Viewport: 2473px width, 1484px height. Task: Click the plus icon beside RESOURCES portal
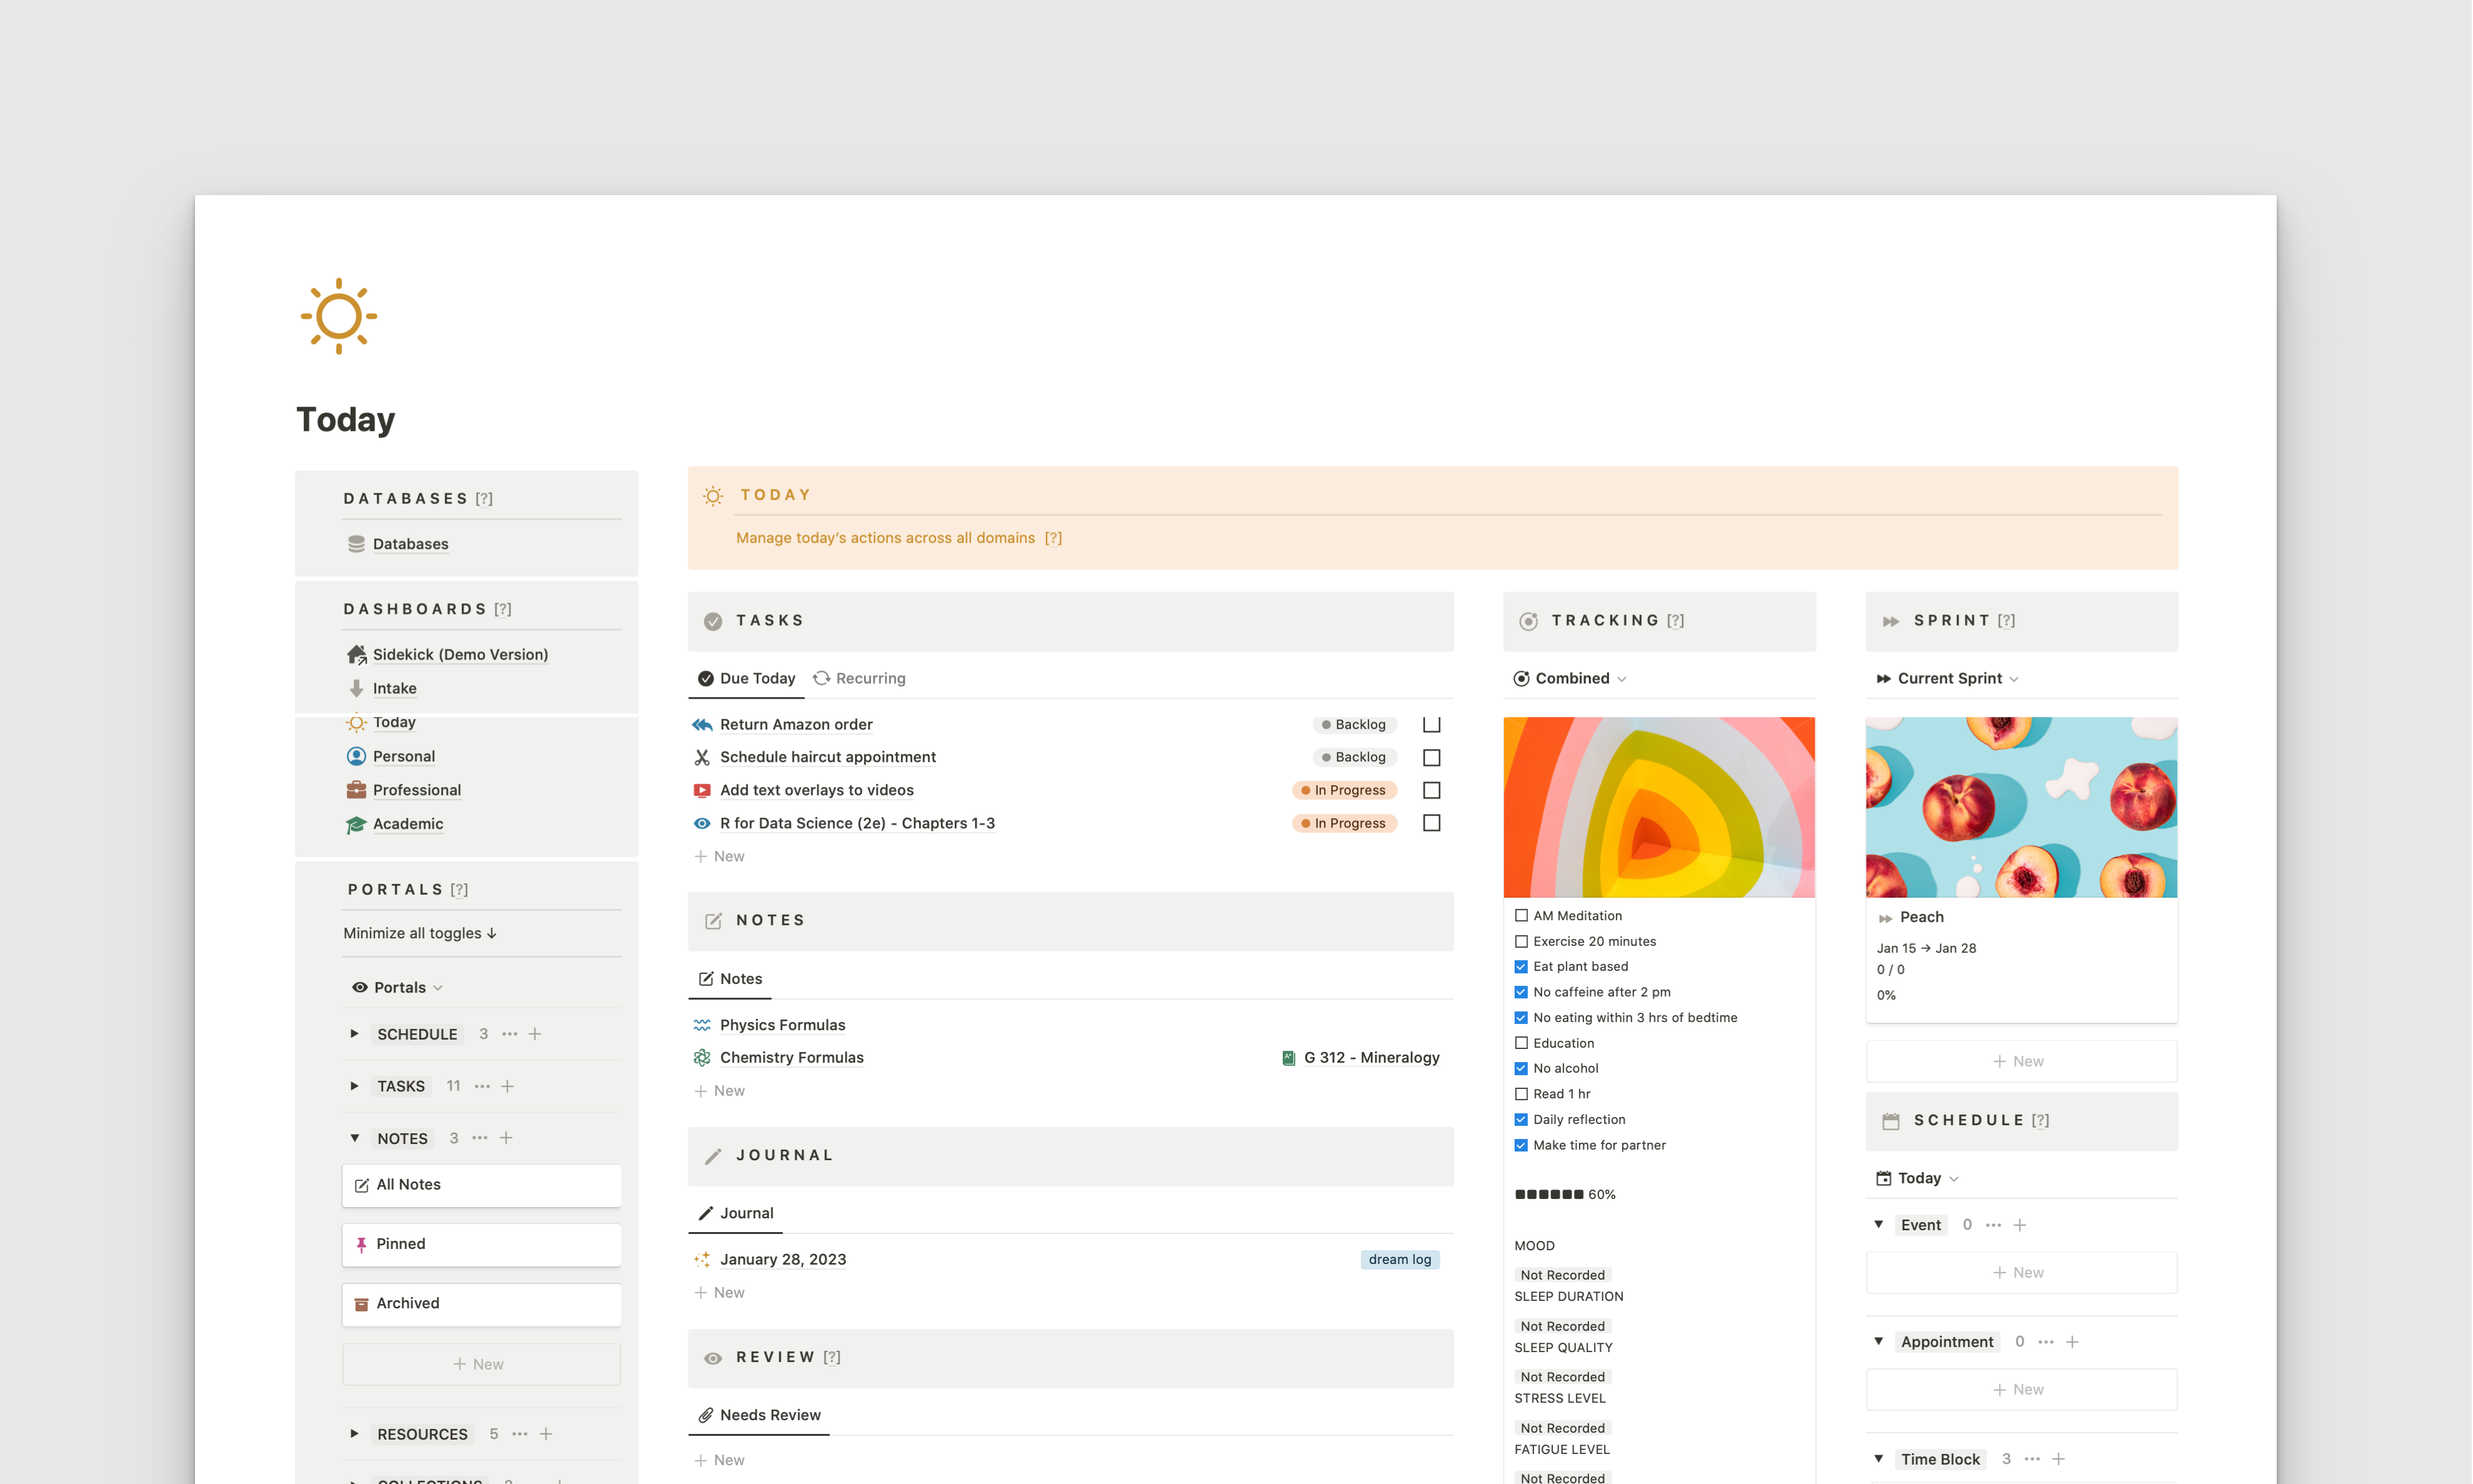[x=546, y=1434]
